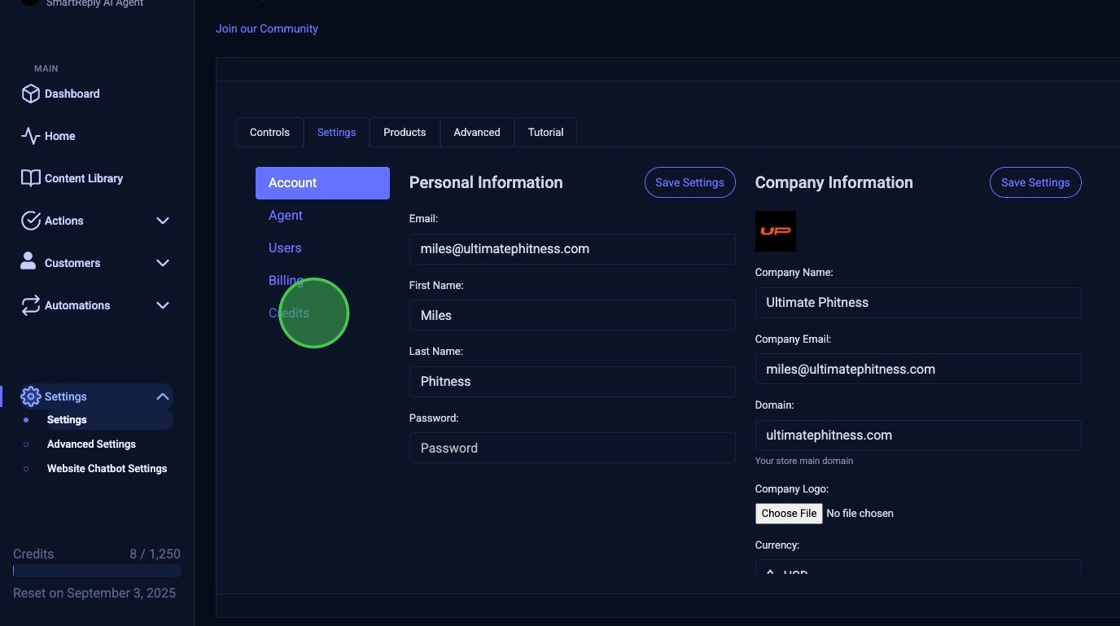Click the Password input field
This screenshot has height=626, width=1120.
tap(571, 448)
